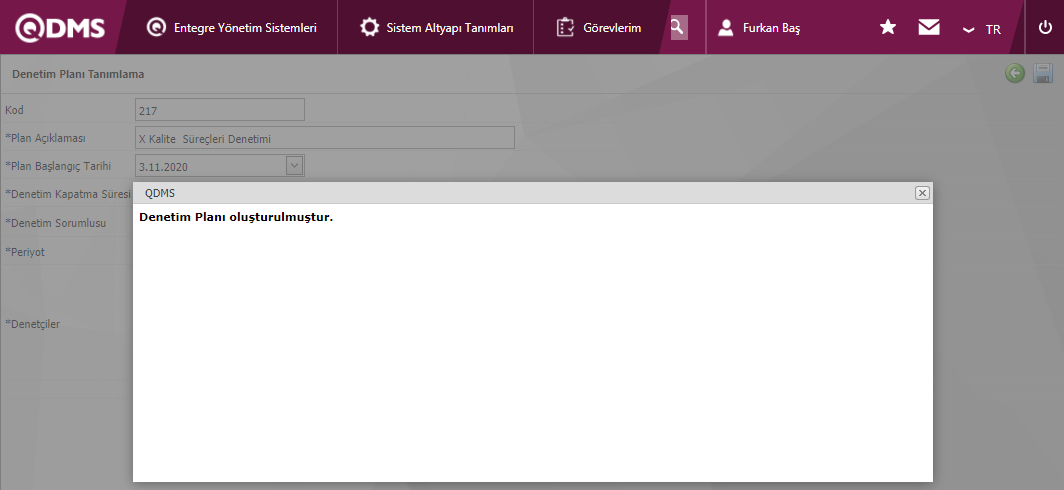The height and width of the screenshot is (490, 1064).
Task: Expand the TR language selector
Action: [982, 29]
